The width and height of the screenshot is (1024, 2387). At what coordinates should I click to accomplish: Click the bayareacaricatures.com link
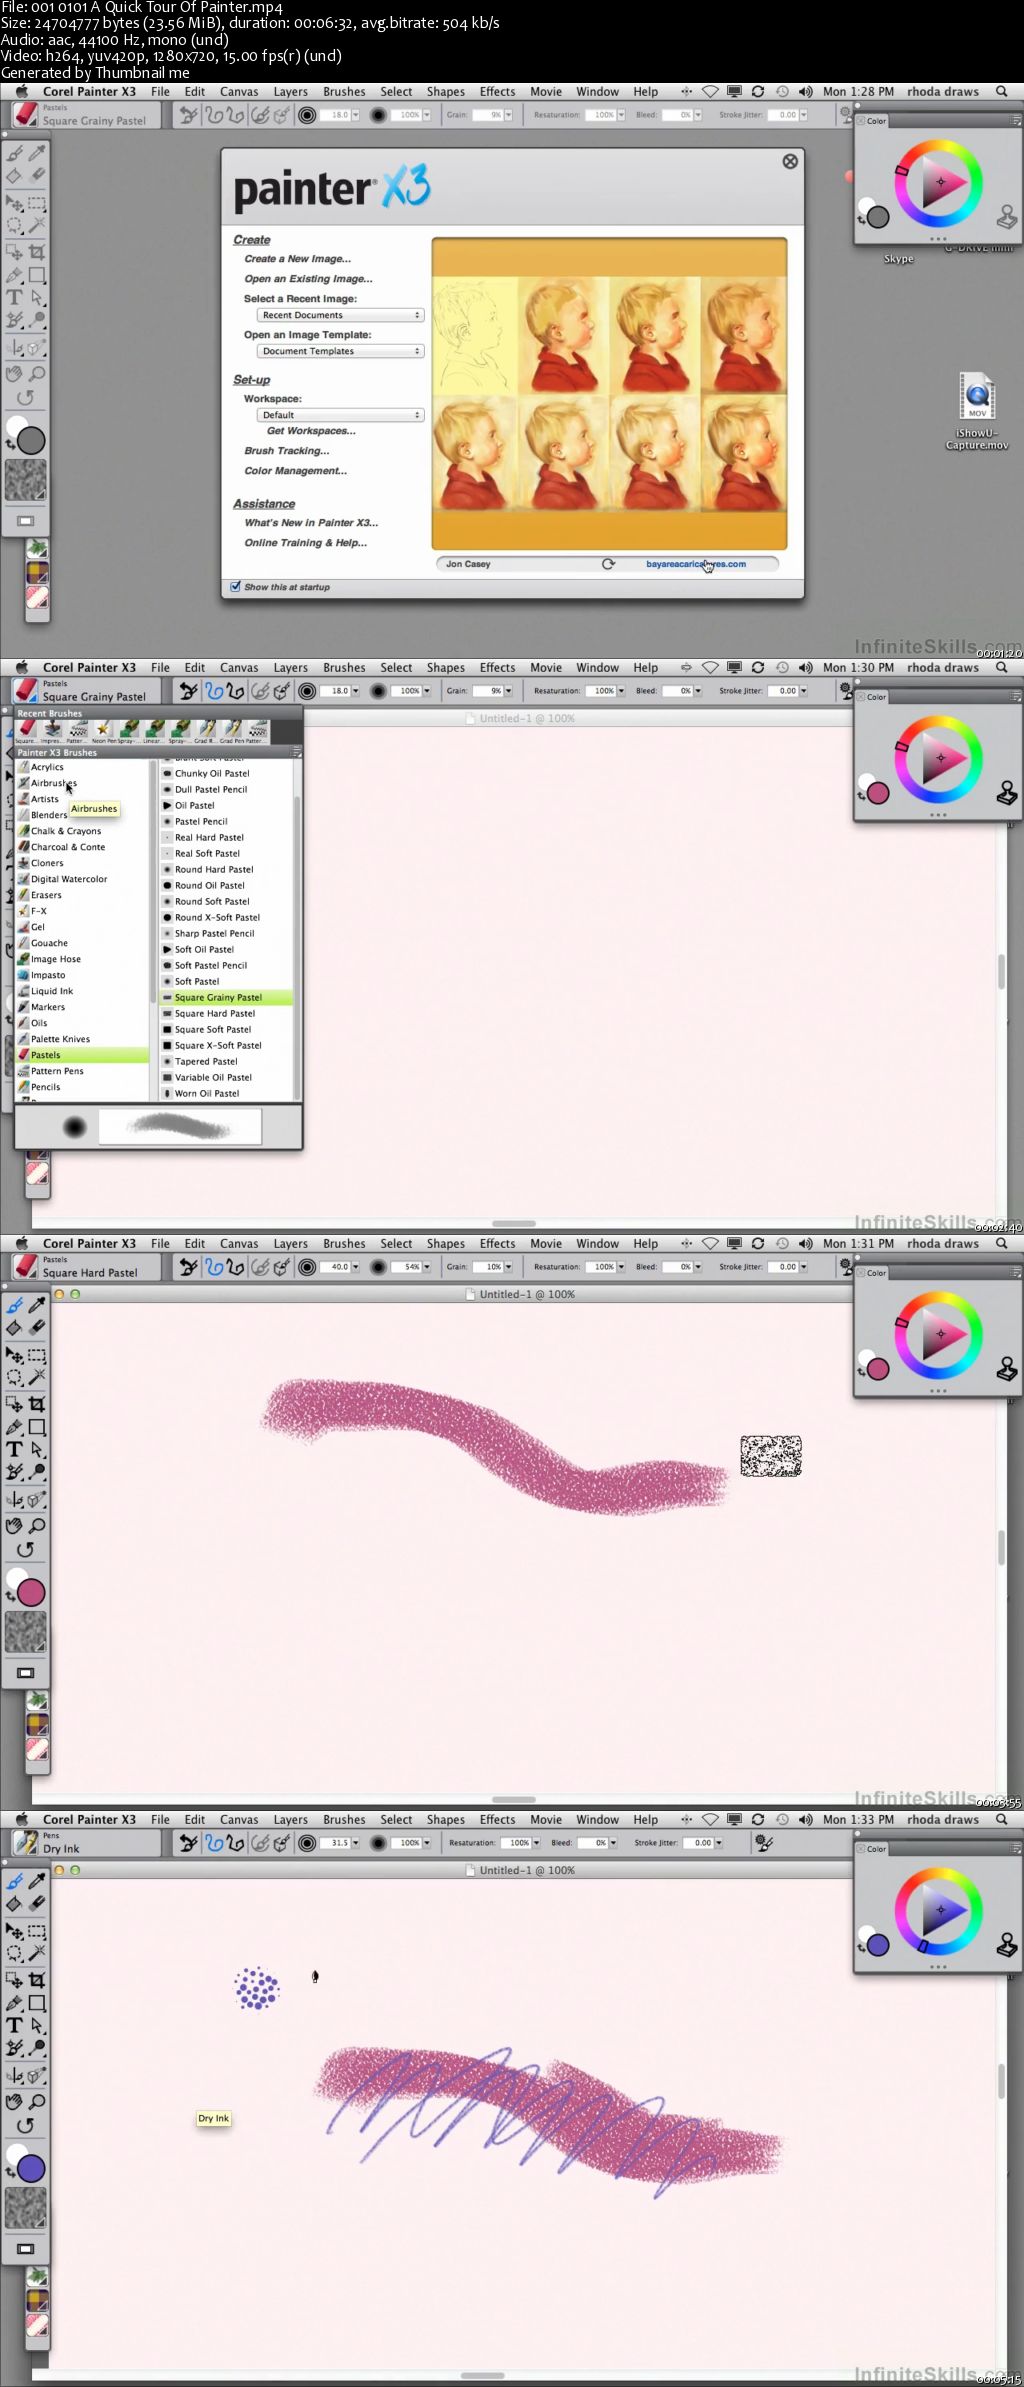click(696, 564)
